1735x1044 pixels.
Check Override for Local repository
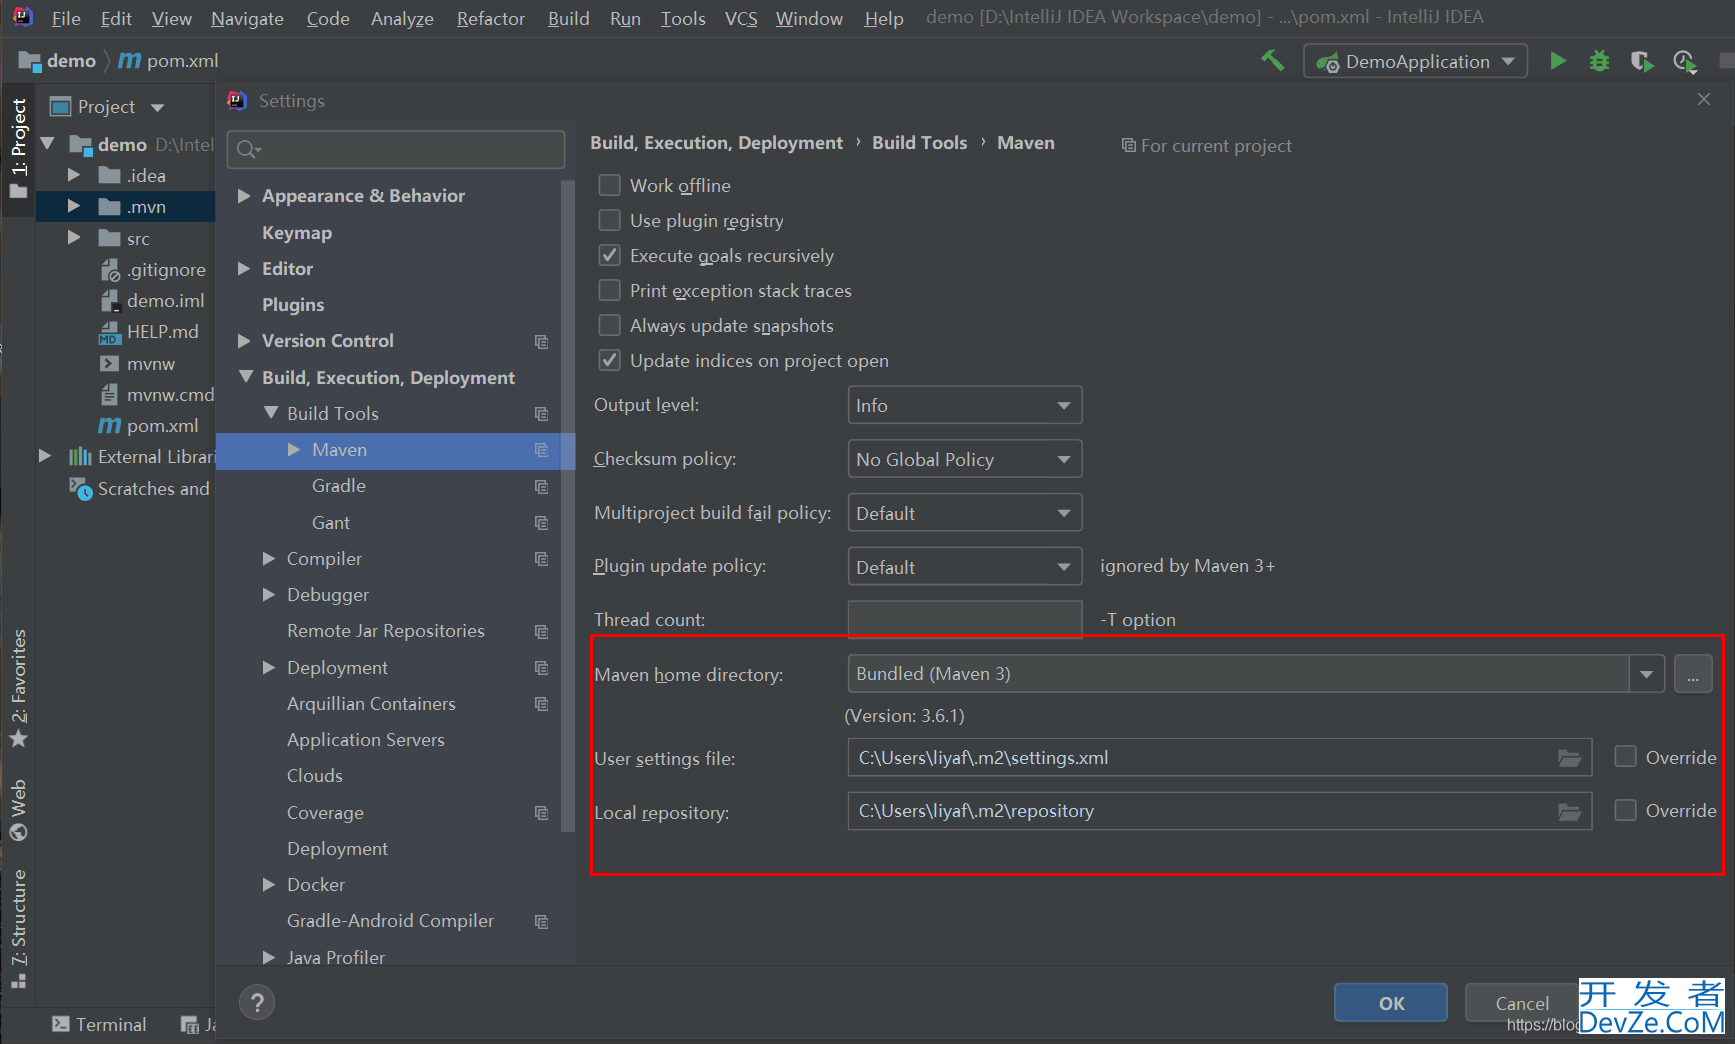(x=1626, y=810)
